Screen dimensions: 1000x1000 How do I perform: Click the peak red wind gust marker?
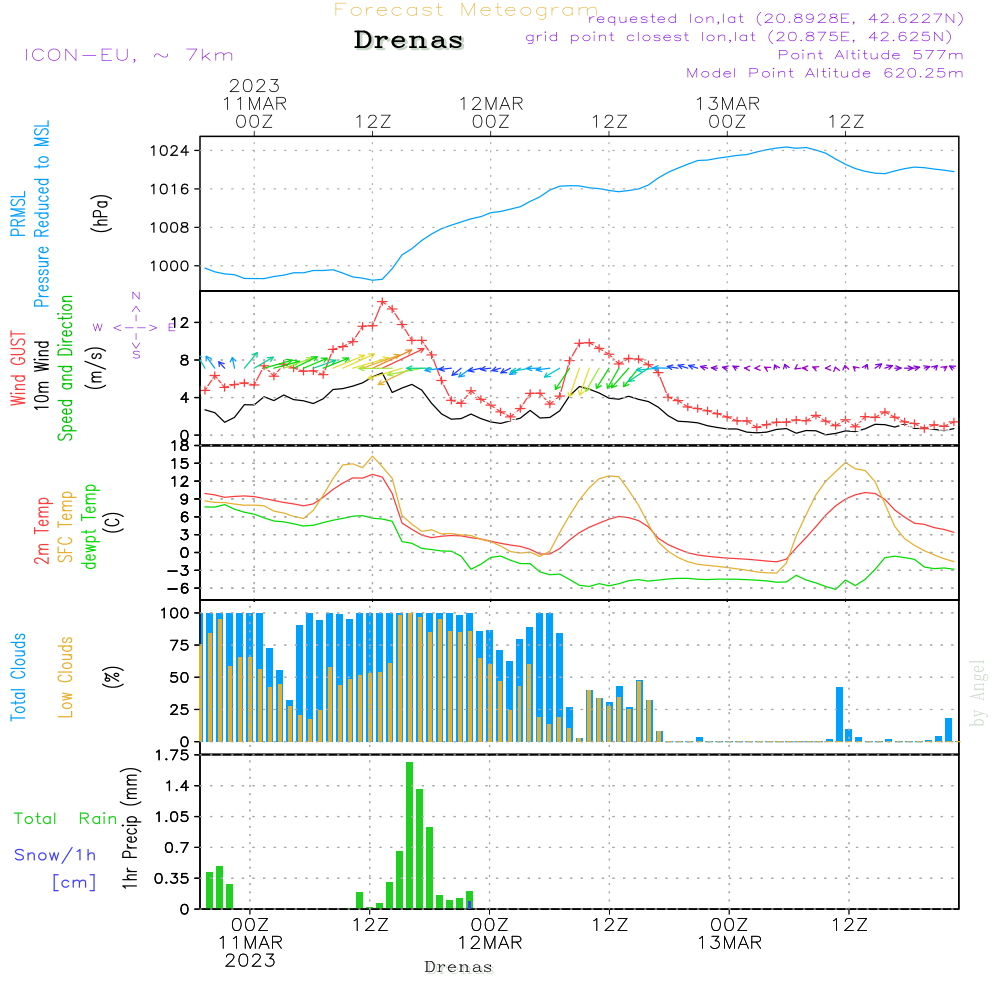click(382, 301)
